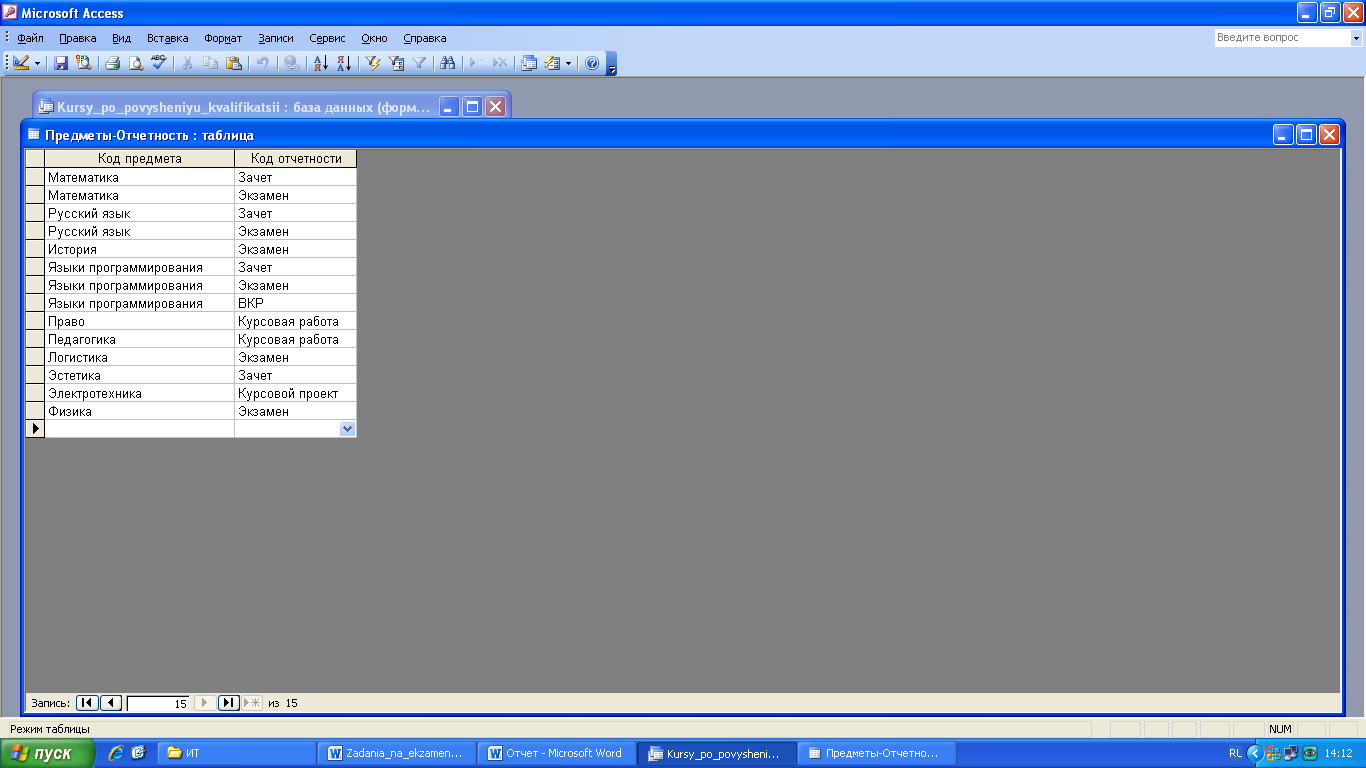Click the 'Эстетика' cell

(140, 375)
